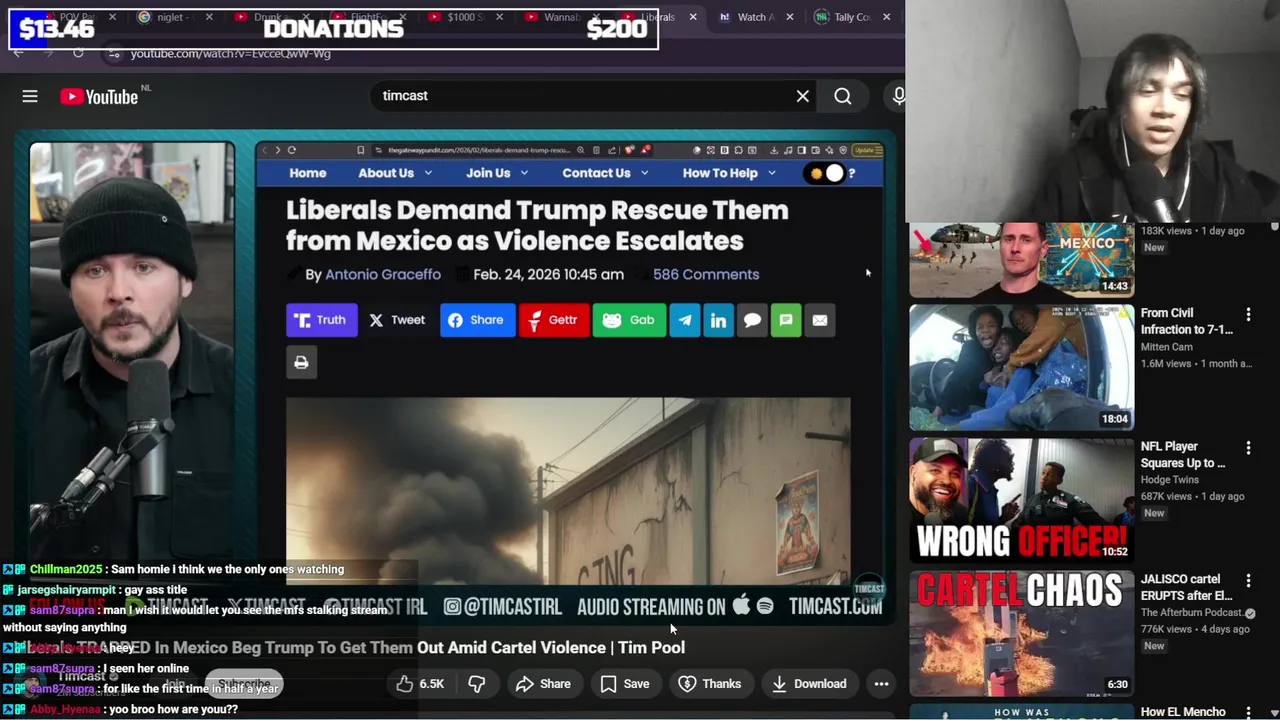Click the X Tweet share button
The image size is (1280, 720).
coord(397,320)
